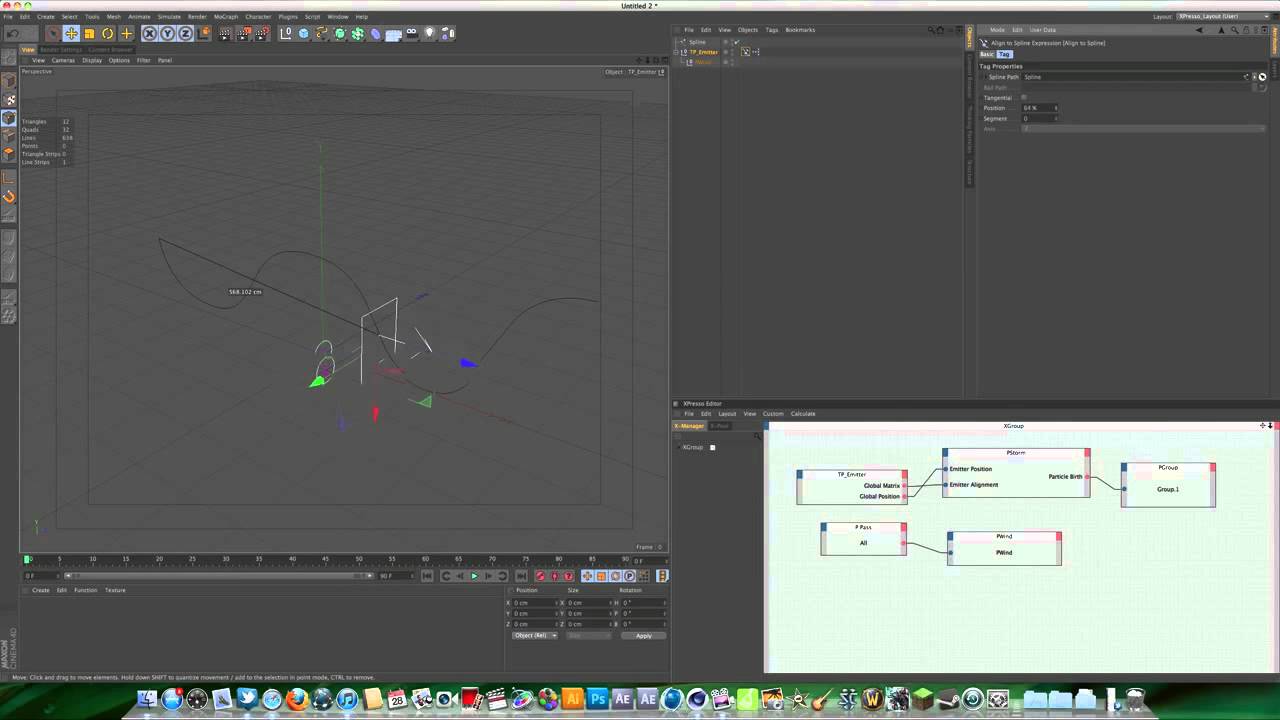The width and height of the screenshot is (1280, 720).
Task: Open the Layout dropdown at top right
Action: point(1224,17)
